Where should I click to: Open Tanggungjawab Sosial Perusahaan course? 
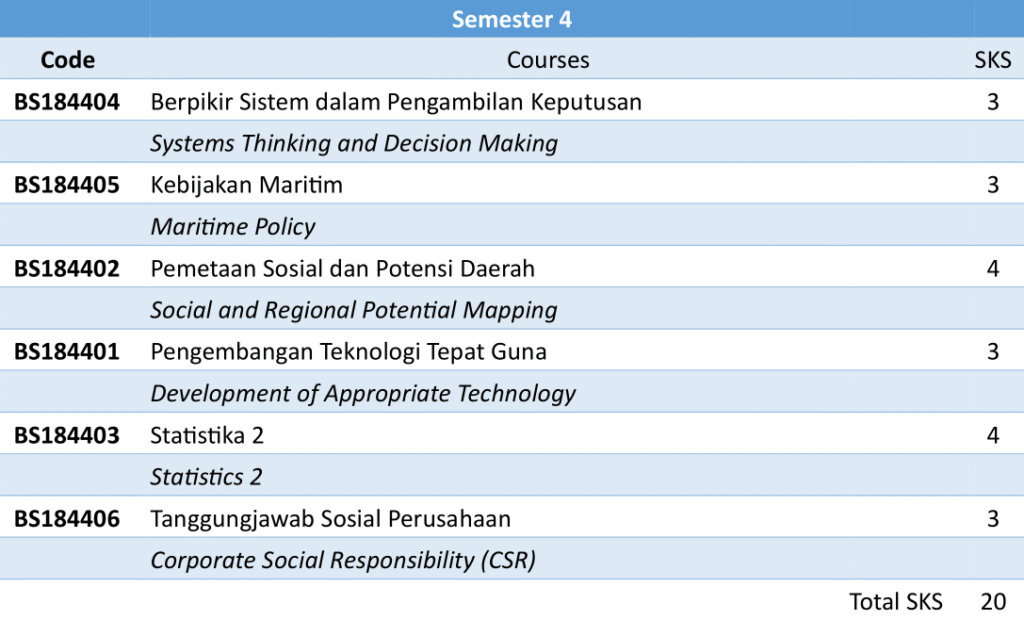330,519
